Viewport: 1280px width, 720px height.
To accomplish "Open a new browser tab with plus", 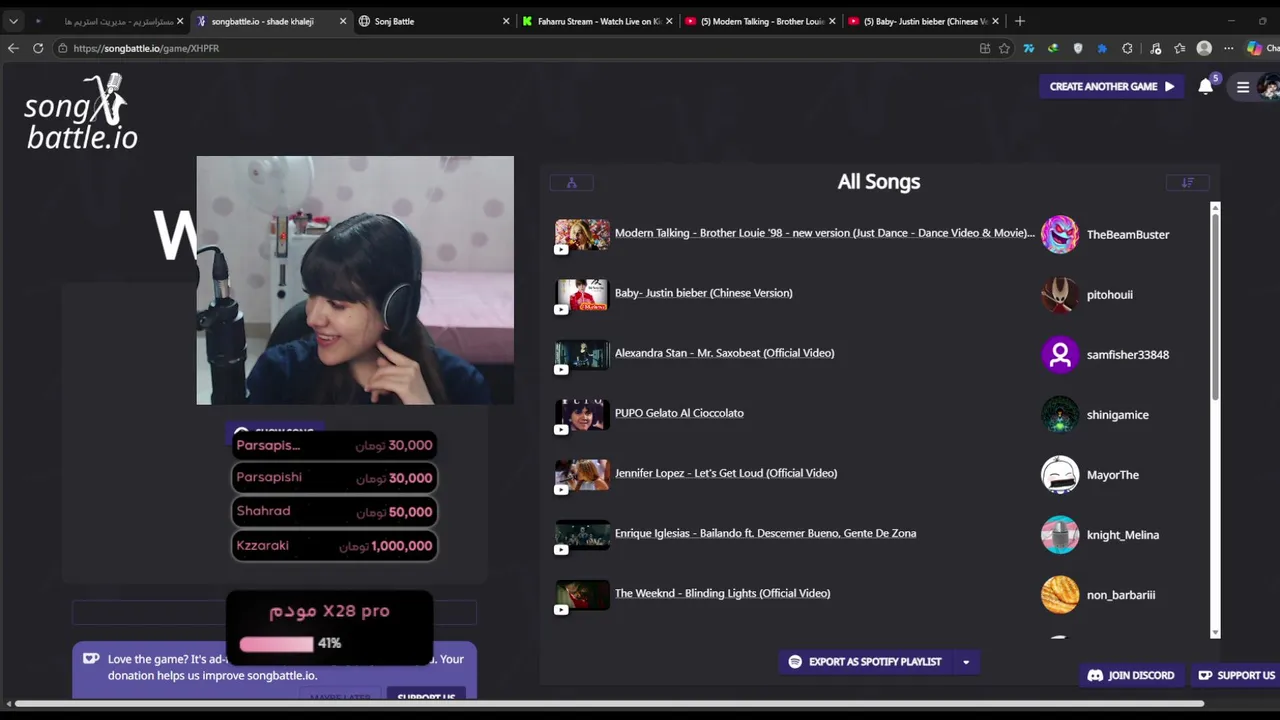I will pyautogui.click(x=1019, y=21).
